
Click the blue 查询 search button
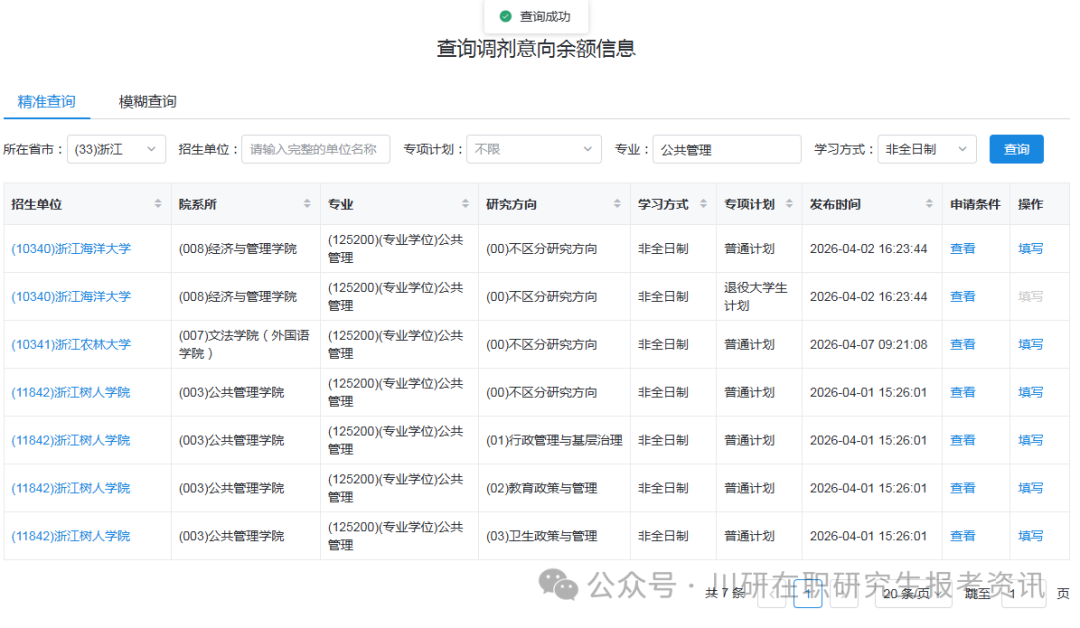pyautogui.click(x=1016, y=148)
